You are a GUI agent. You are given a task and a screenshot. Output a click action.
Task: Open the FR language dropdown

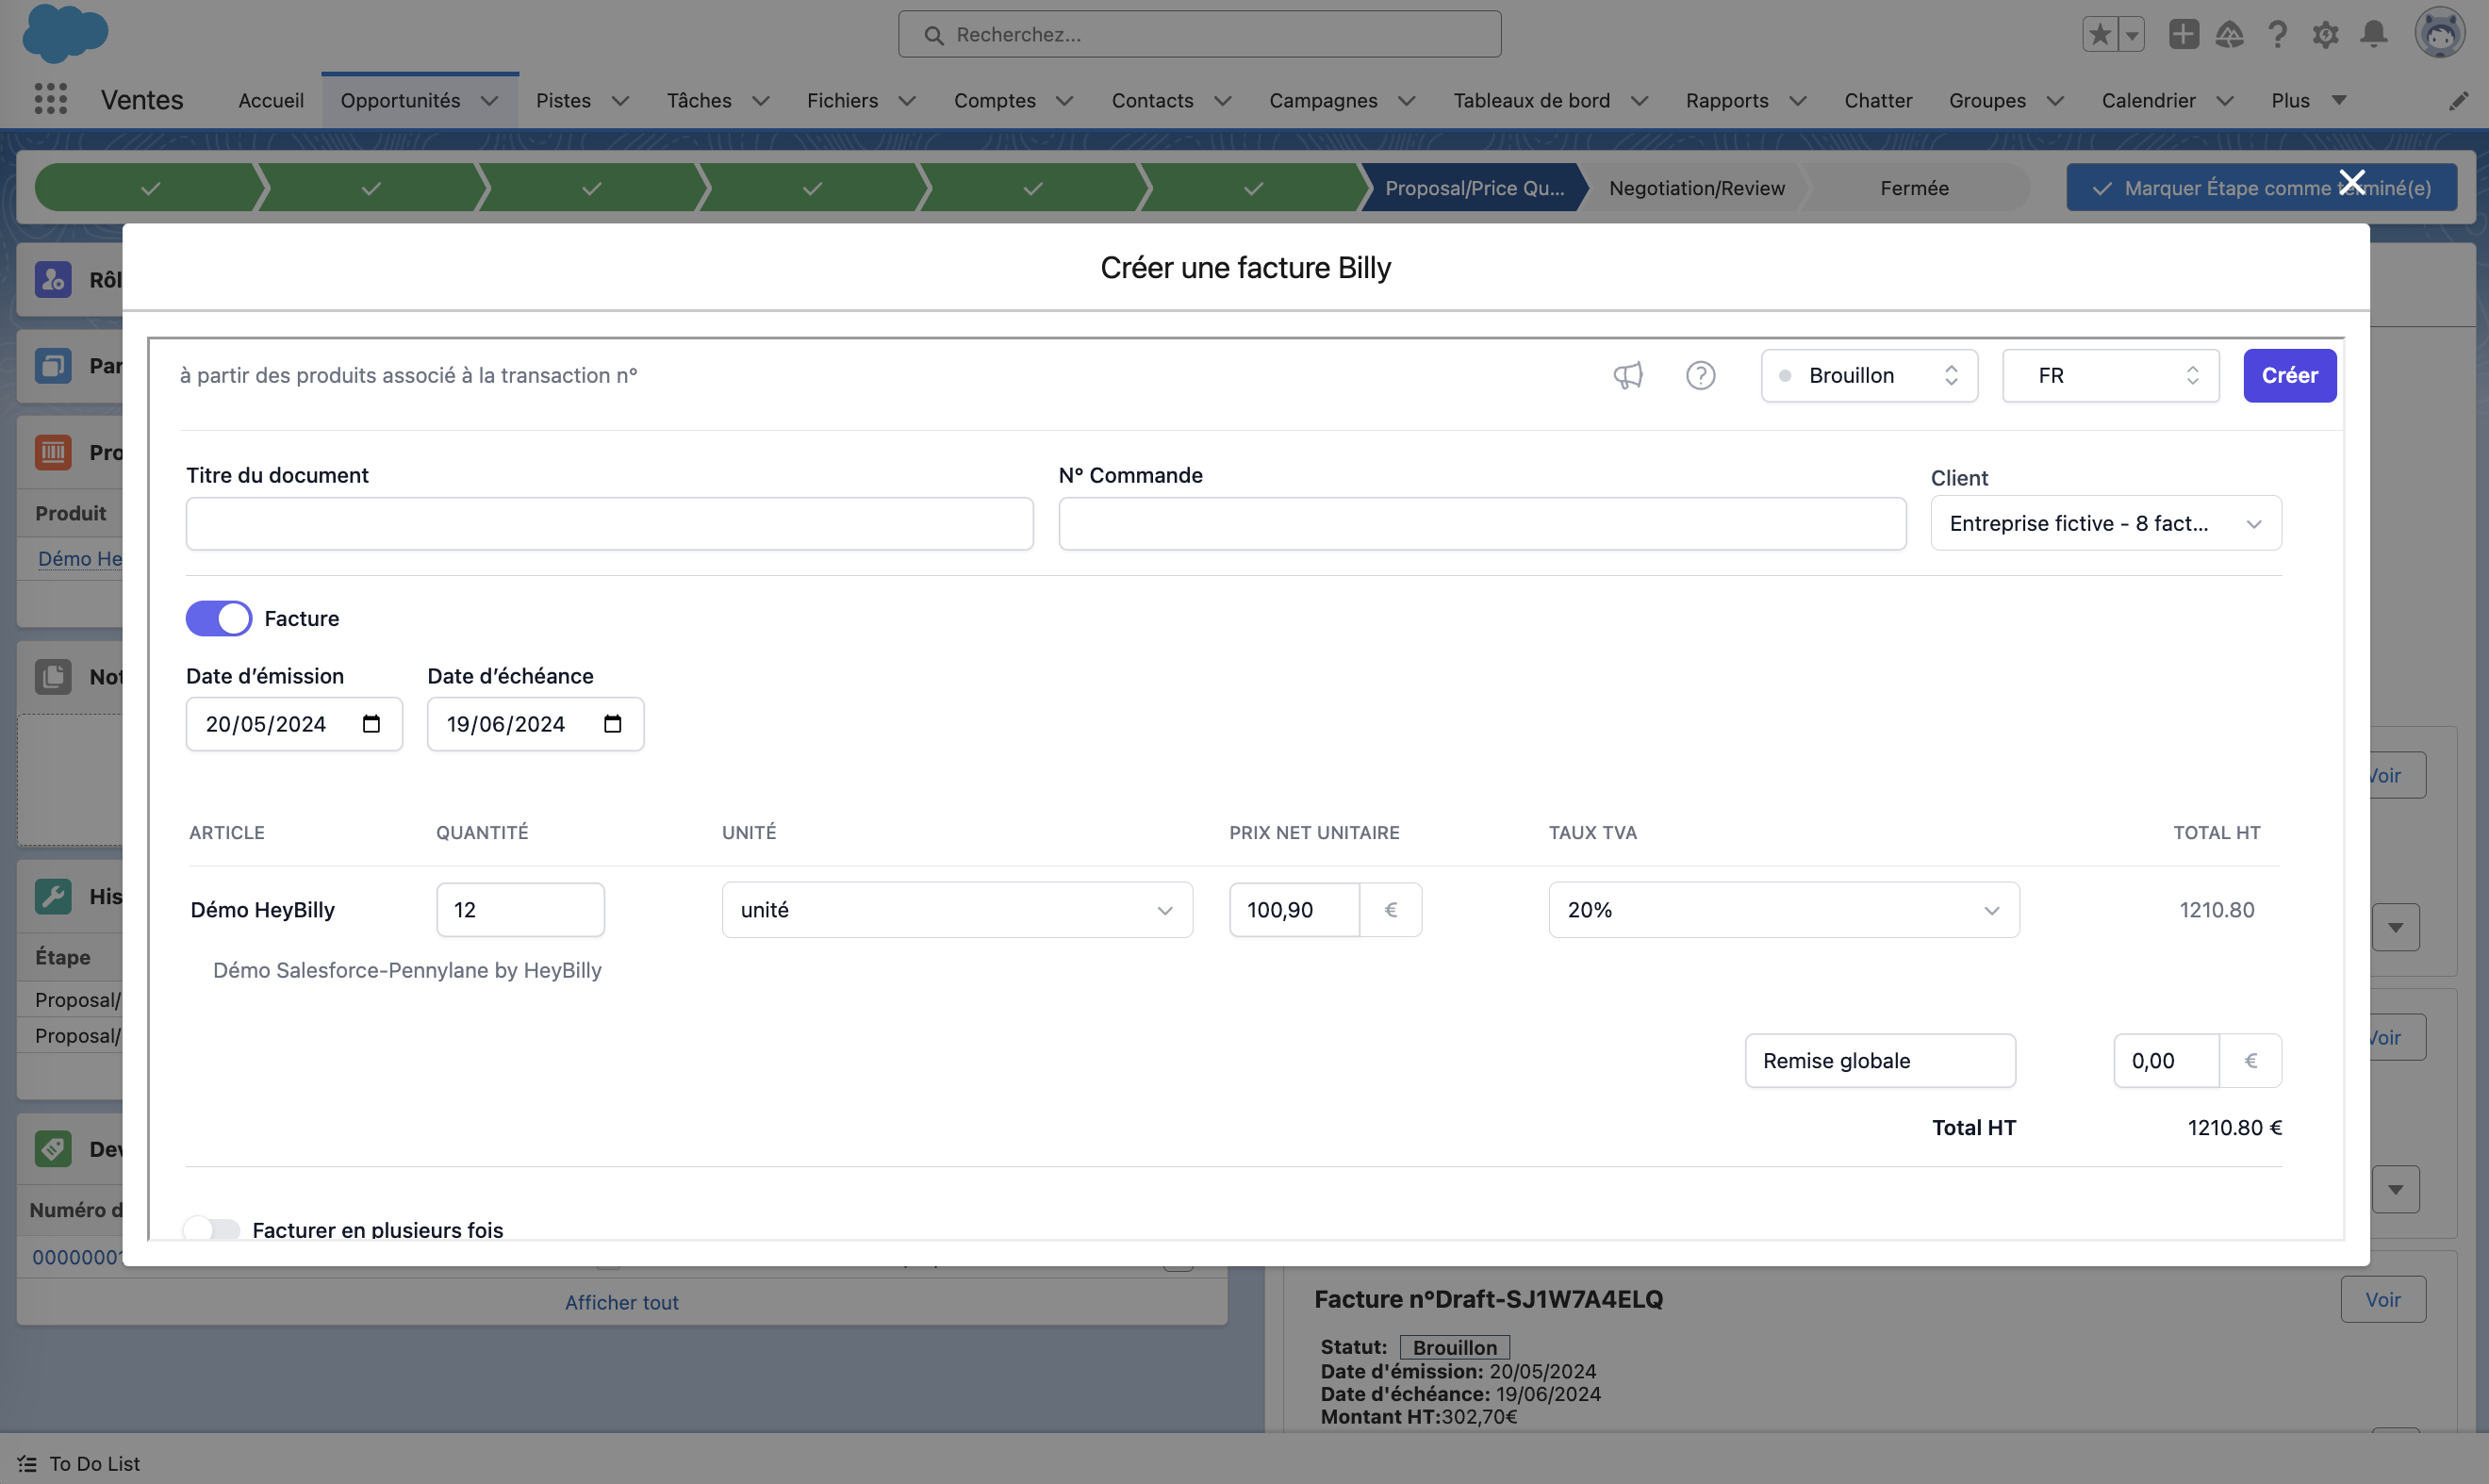(x=2110, y=375)
